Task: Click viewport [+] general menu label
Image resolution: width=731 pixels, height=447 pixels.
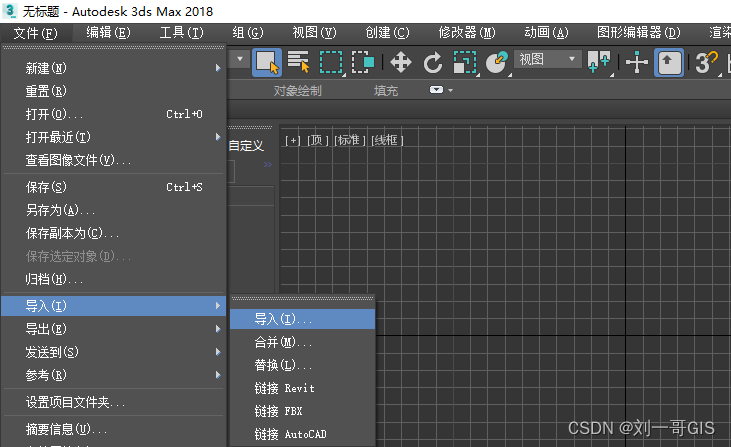Action: pyautogui.click(x=293, y=140)
